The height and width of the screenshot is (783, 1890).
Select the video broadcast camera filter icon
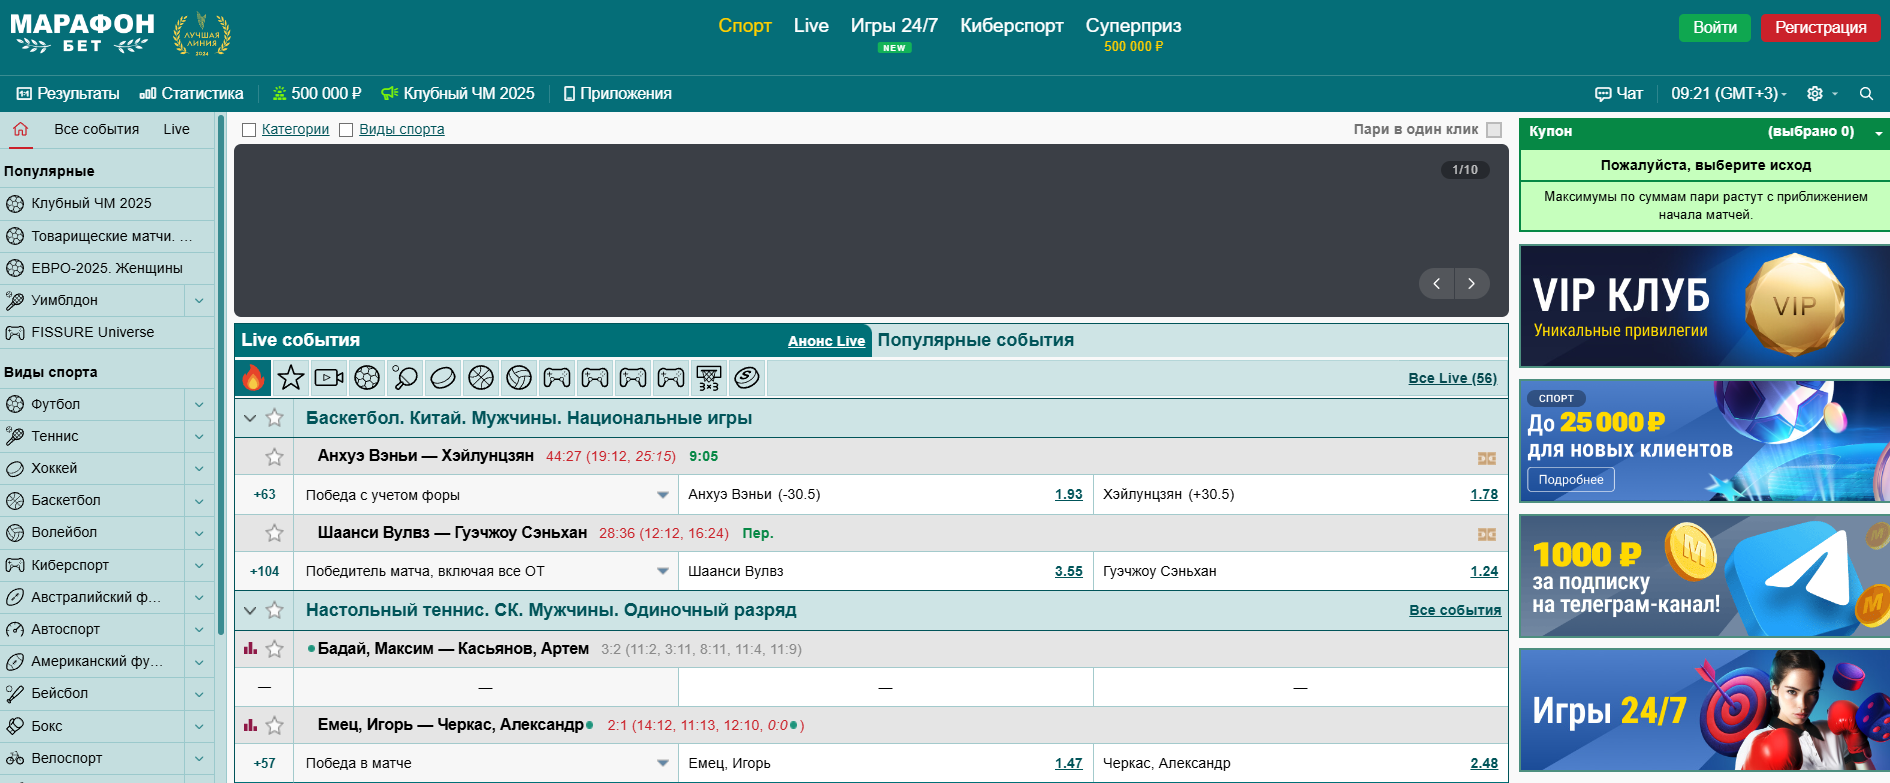[x=329, y=378]
